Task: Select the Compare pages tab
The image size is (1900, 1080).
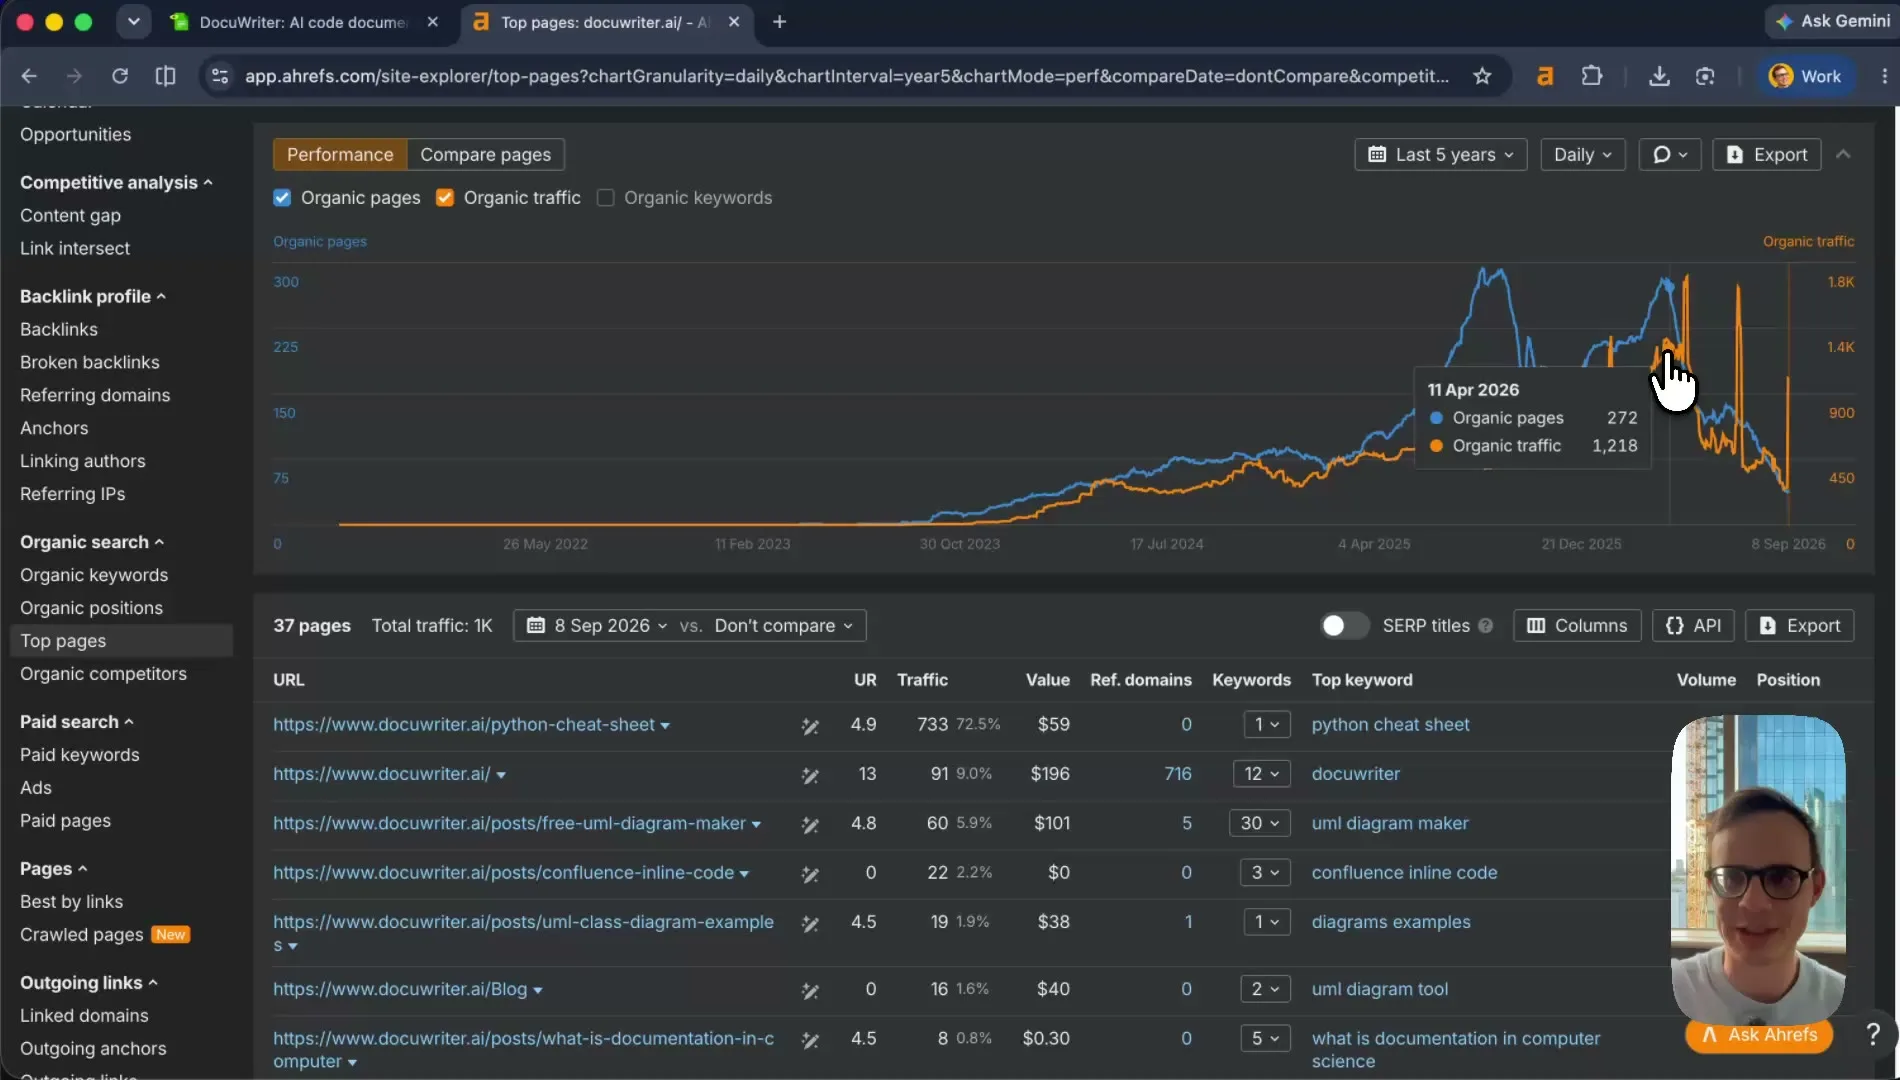Action: click(485, 154)
